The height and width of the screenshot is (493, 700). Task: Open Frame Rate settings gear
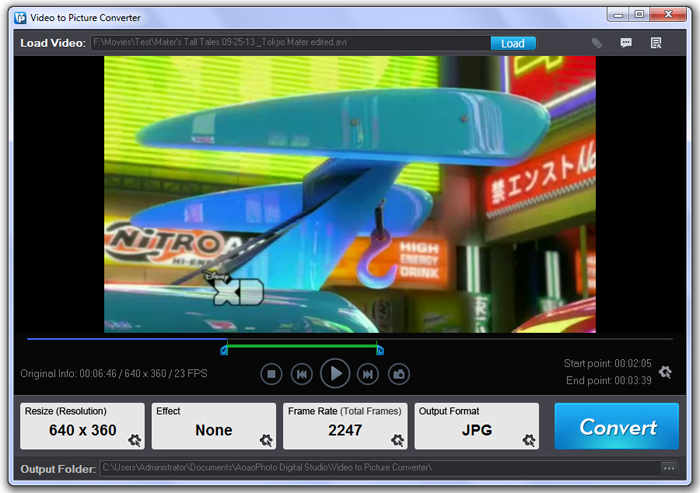tap(397, 440)
